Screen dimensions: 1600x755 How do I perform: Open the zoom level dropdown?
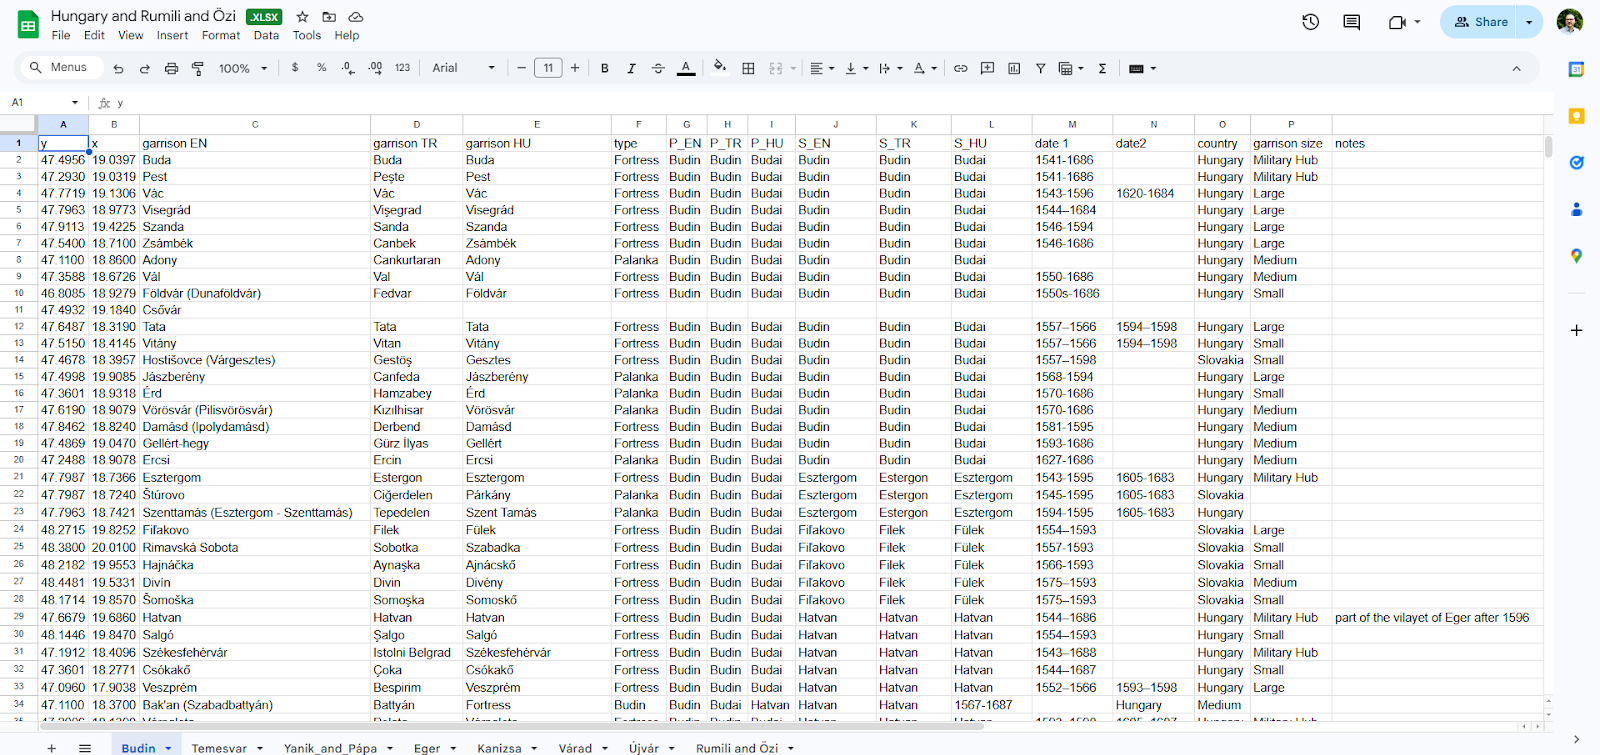point(243,68)
